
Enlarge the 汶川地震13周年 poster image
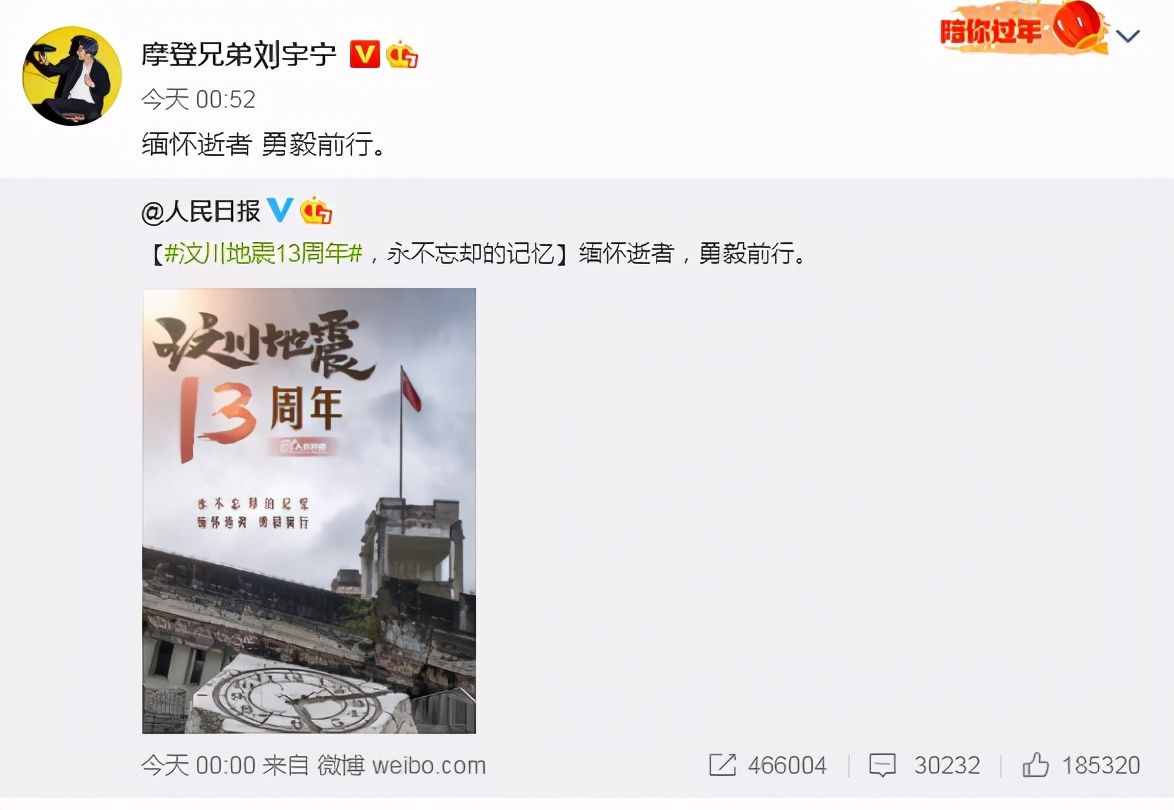309,511
